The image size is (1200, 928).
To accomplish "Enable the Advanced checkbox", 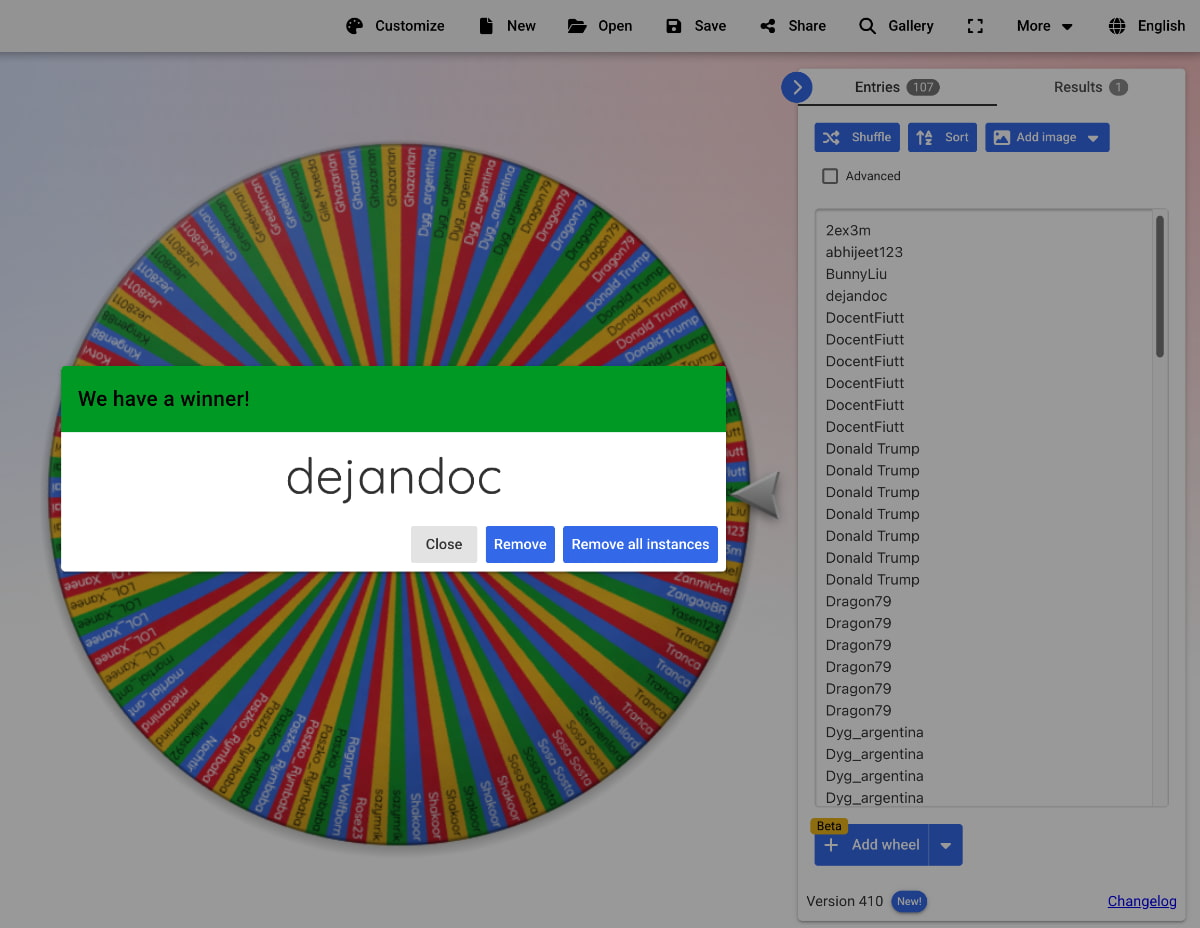I will tap(830, 176).
